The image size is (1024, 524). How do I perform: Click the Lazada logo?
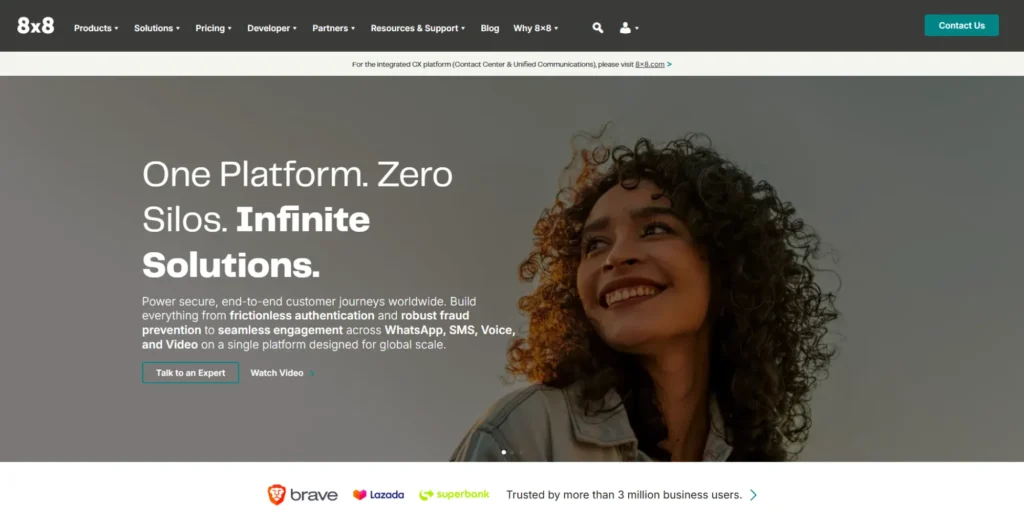(x=378, y=495)
